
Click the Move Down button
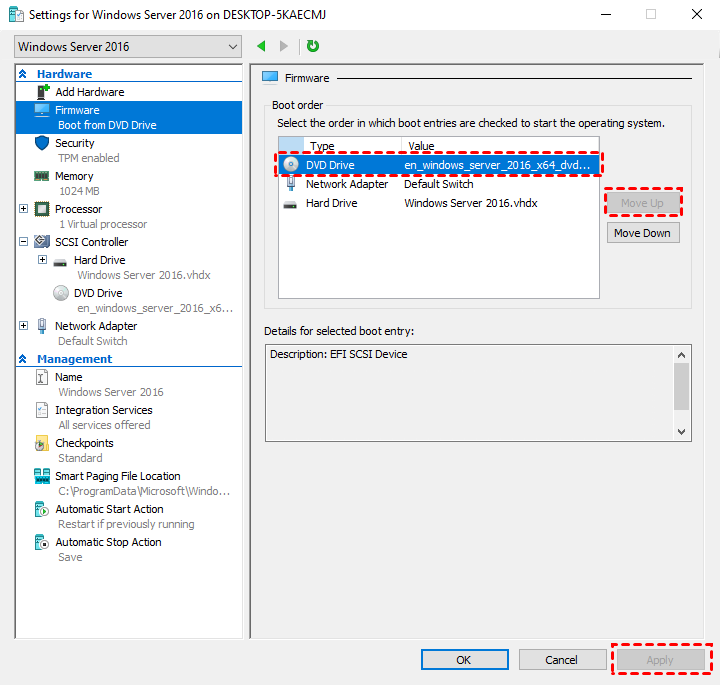642,233
